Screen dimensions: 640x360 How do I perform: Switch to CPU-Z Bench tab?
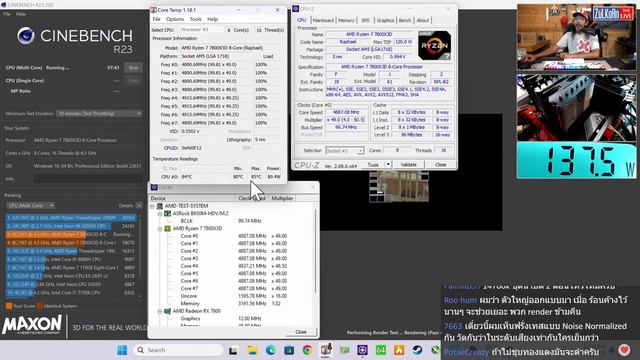point(404,20)
